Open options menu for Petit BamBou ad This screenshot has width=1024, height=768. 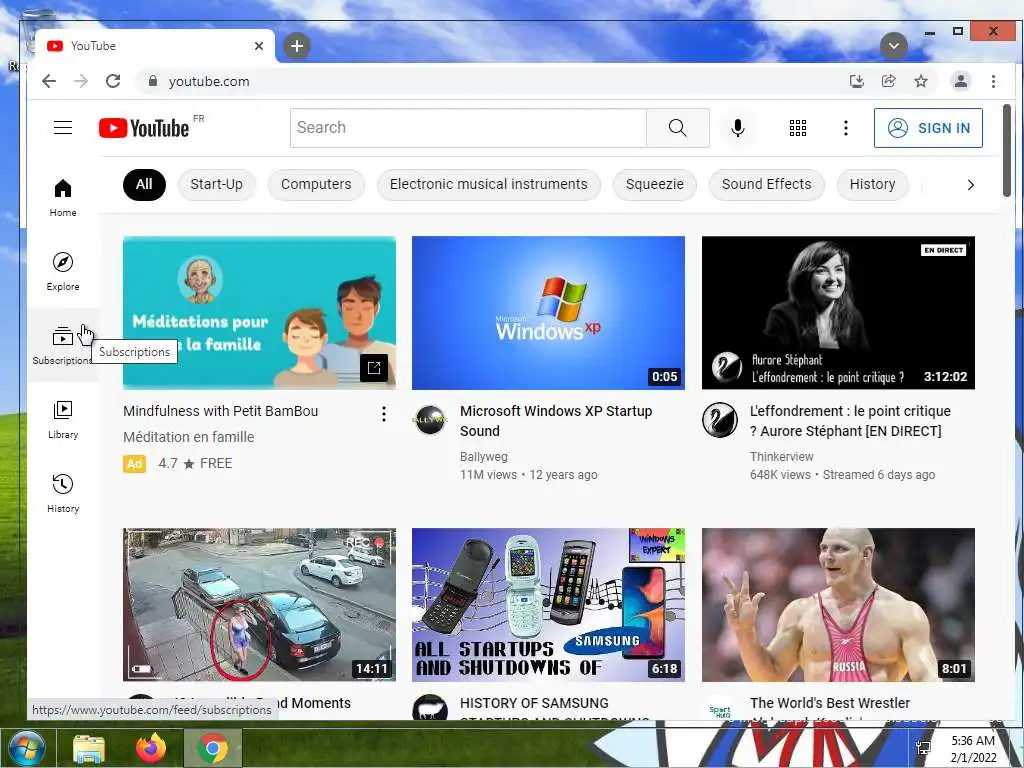click(x=384, y=413)
